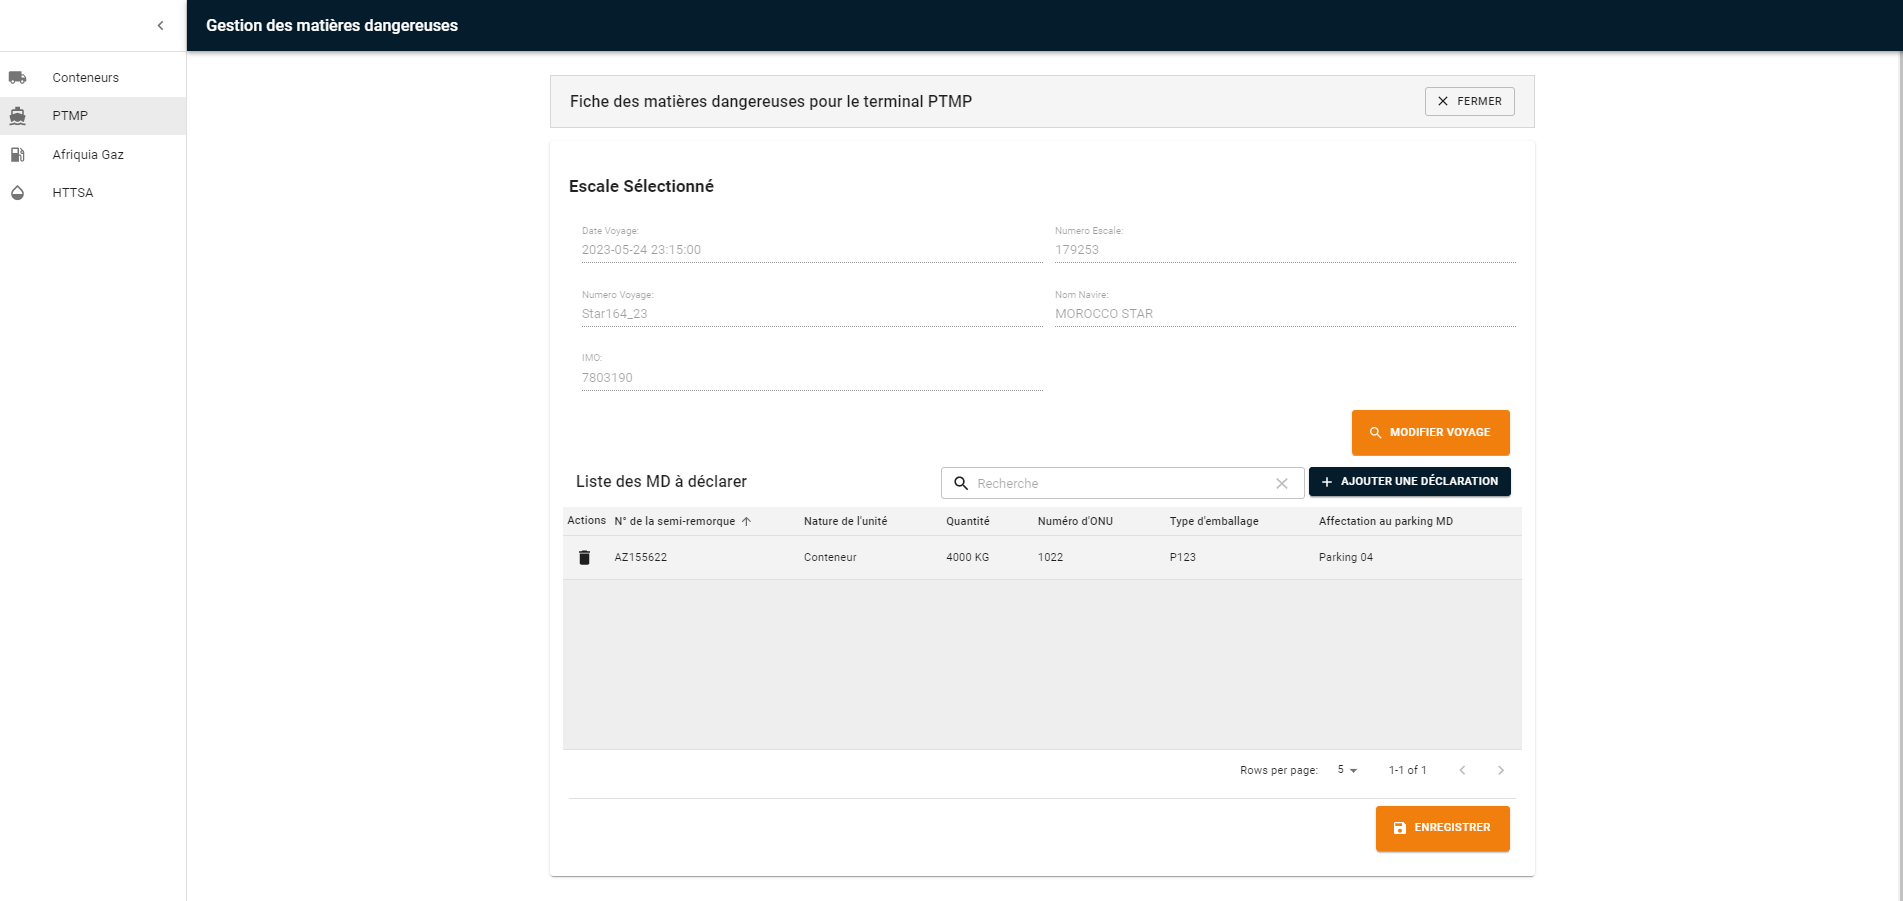Click Ajouter une déclaration button

coord(1409,482)
